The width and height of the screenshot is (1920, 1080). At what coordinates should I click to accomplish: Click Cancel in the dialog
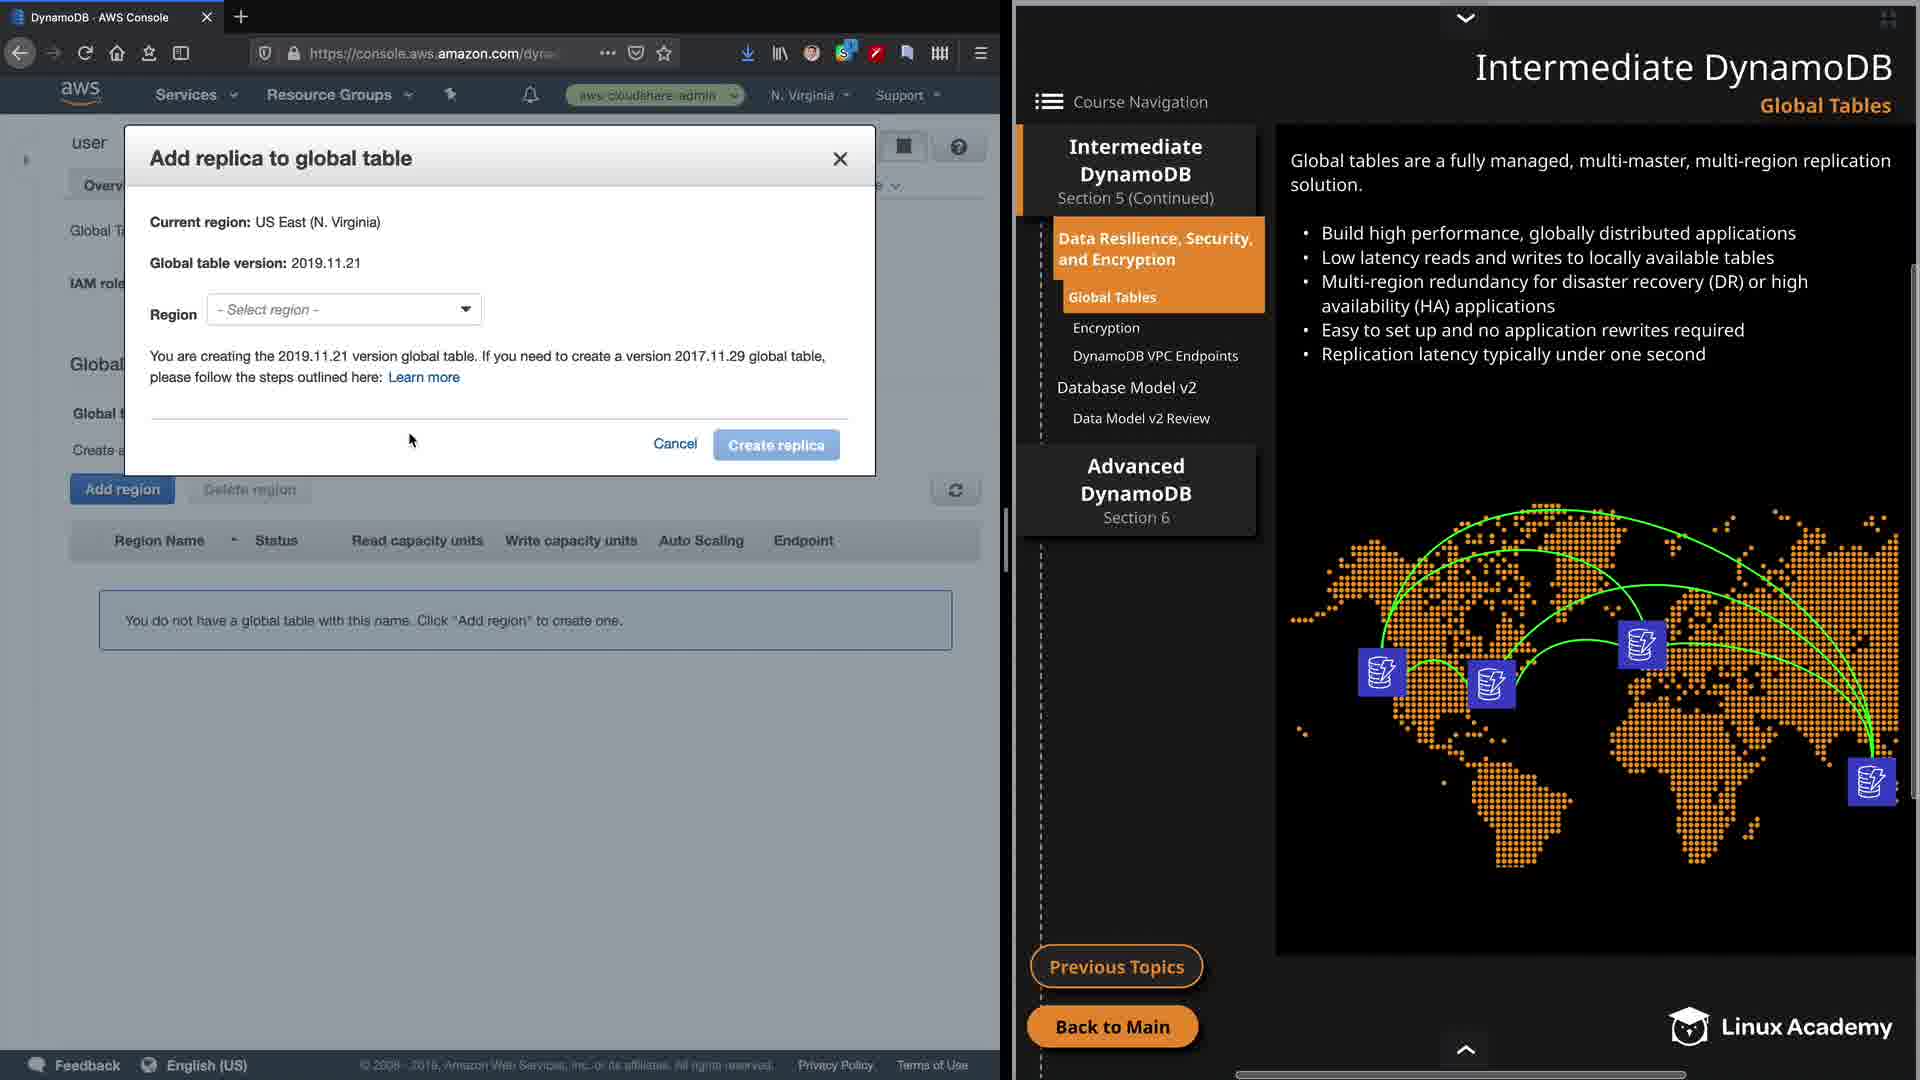pos(675,444)
